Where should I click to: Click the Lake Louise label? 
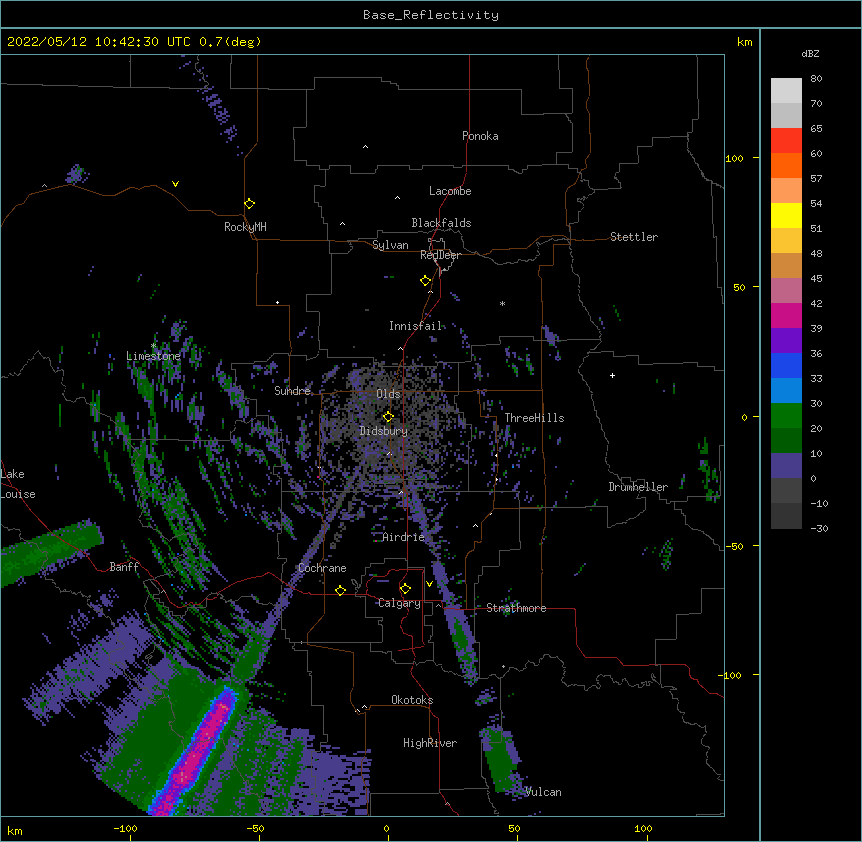(16, 484)
